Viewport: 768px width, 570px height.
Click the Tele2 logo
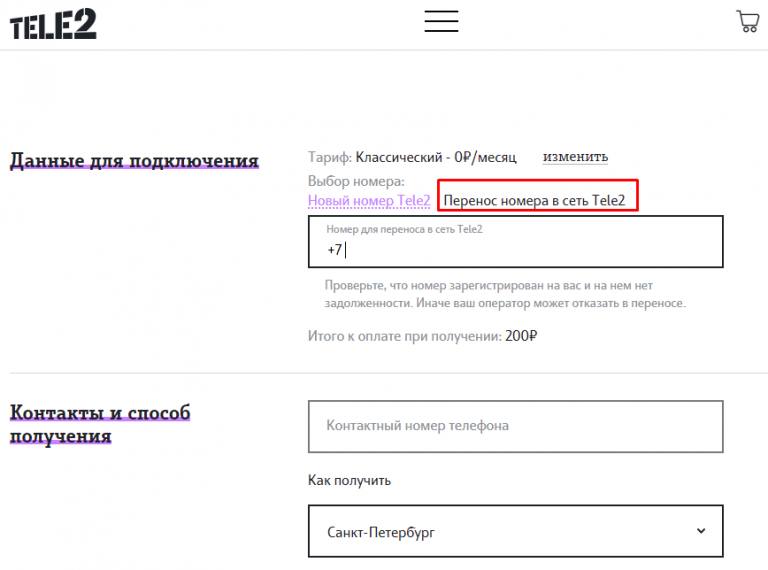(53, 24)
